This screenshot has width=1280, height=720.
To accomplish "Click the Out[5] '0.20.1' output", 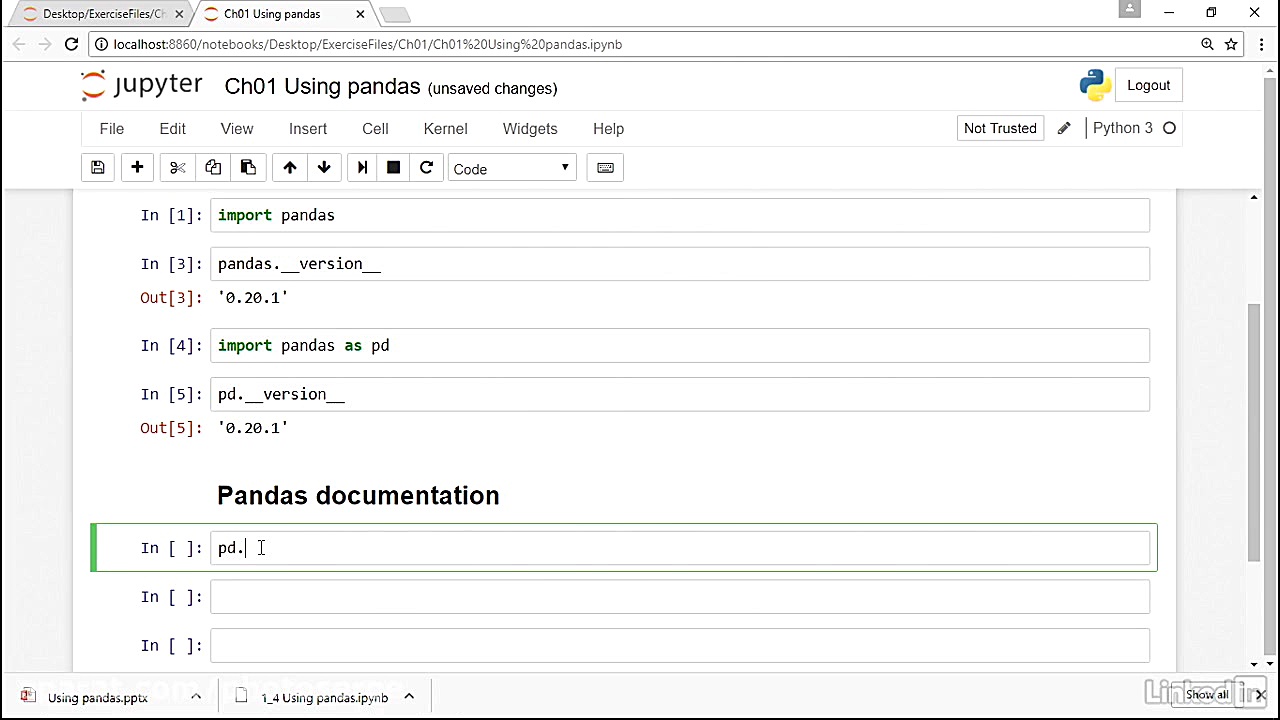I will (253, 427).
